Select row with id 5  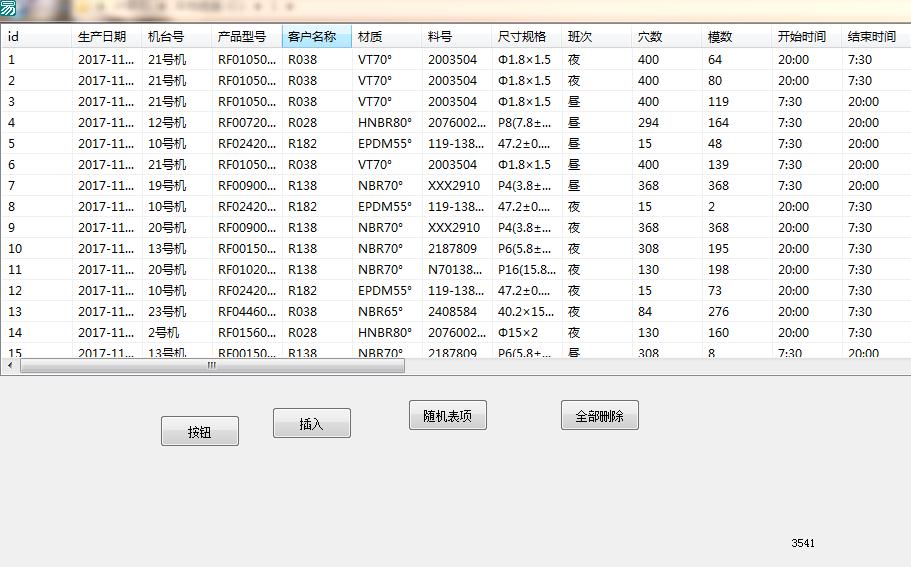pos(456,143)
